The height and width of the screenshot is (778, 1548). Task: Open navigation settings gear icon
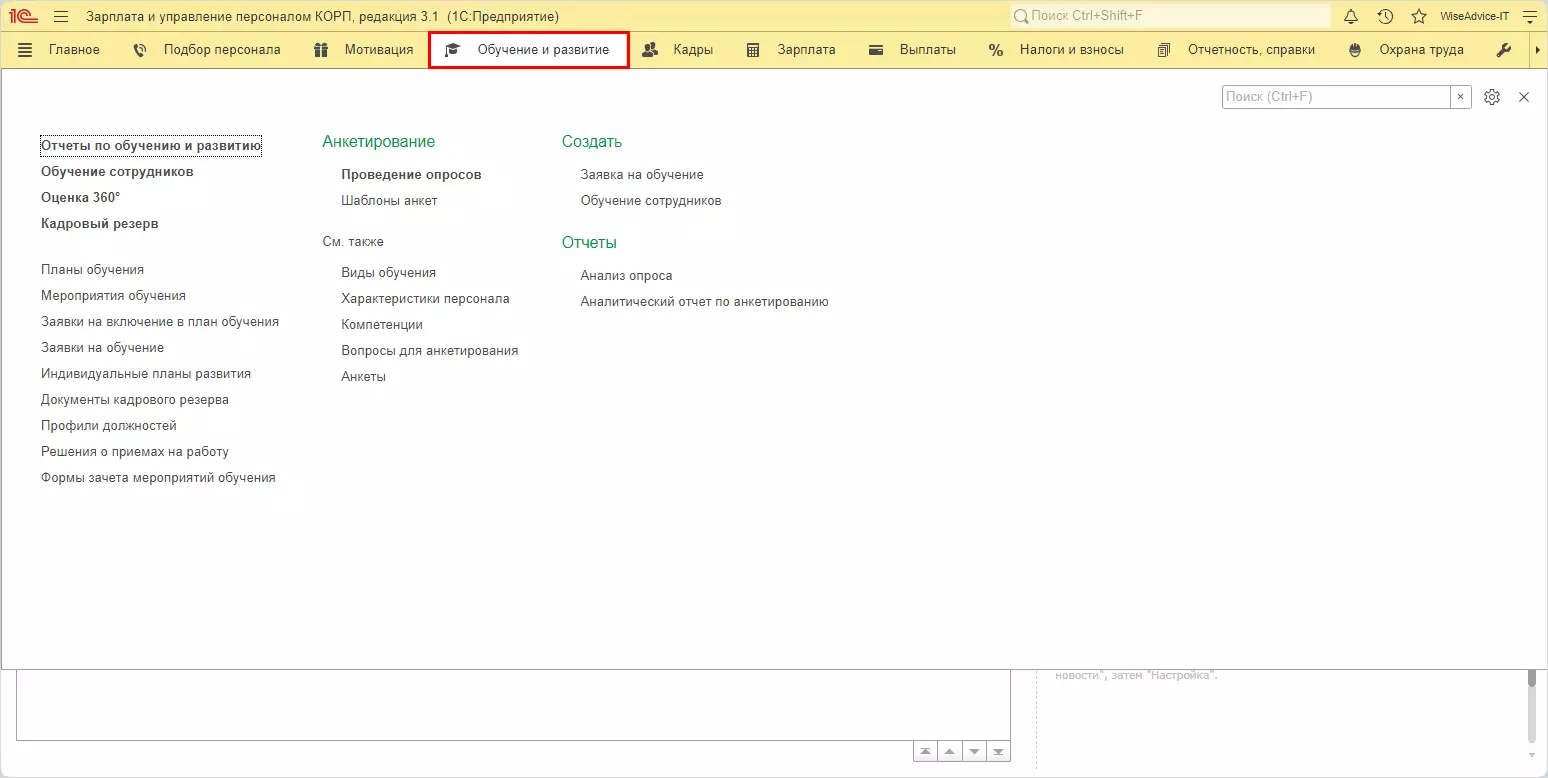pyautogui.click(x=1492, y=97)
